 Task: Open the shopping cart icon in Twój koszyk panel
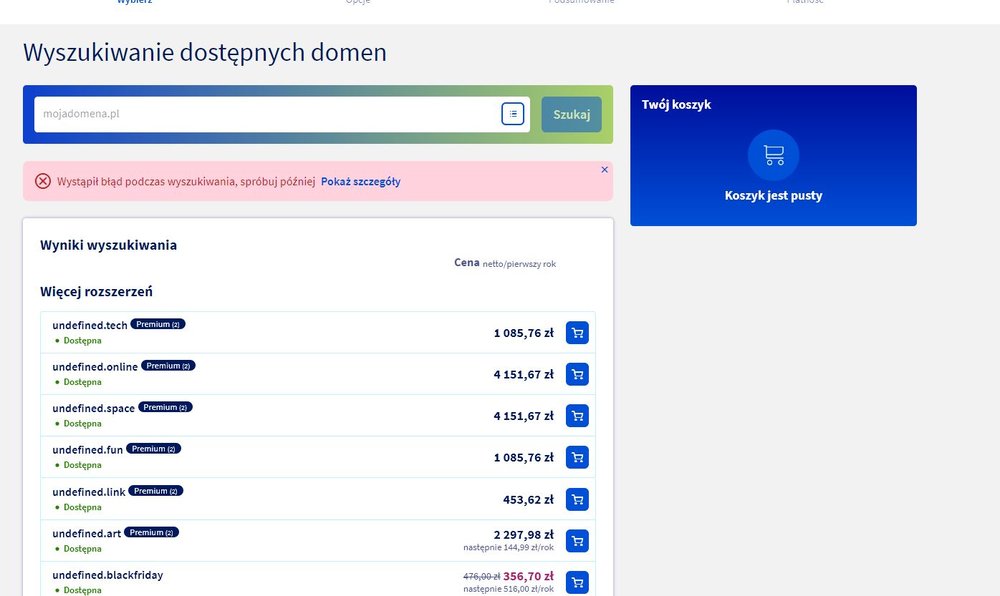click(772, 154)
